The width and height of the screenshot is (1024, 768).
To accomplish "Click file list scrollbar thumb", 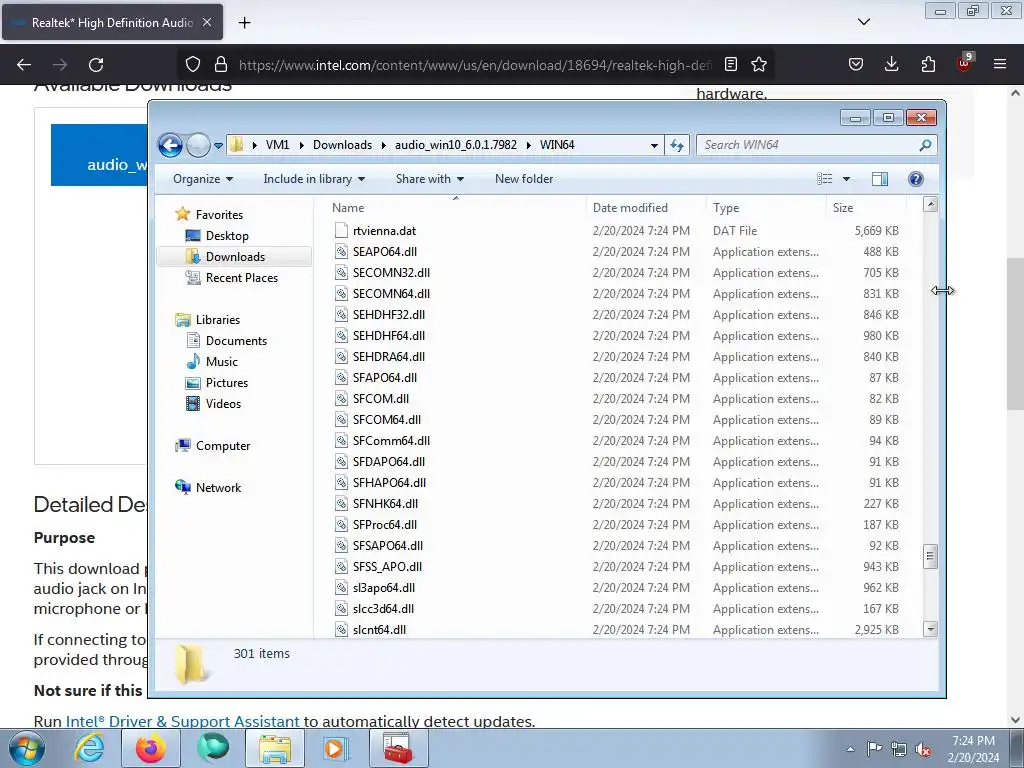I will [x=931, y=556].
